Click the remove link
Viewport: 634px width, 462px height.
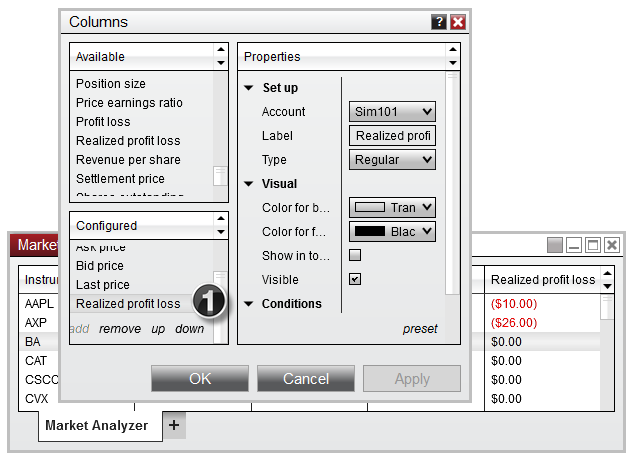(x=120, y=329)
